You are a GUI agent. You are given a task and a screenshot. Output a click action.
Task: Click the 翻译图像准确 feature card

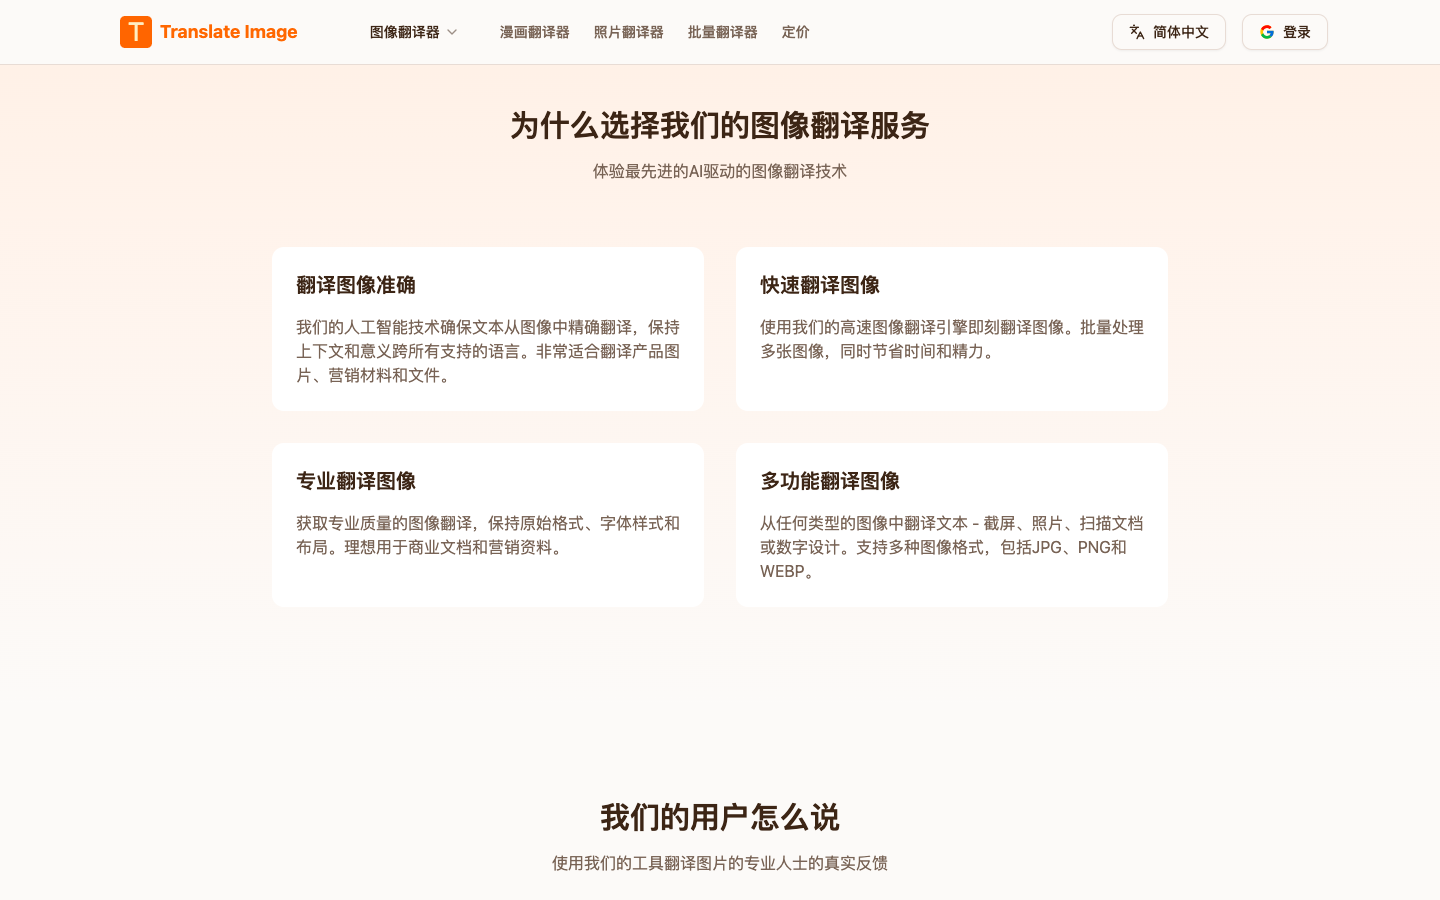[487, 328]
